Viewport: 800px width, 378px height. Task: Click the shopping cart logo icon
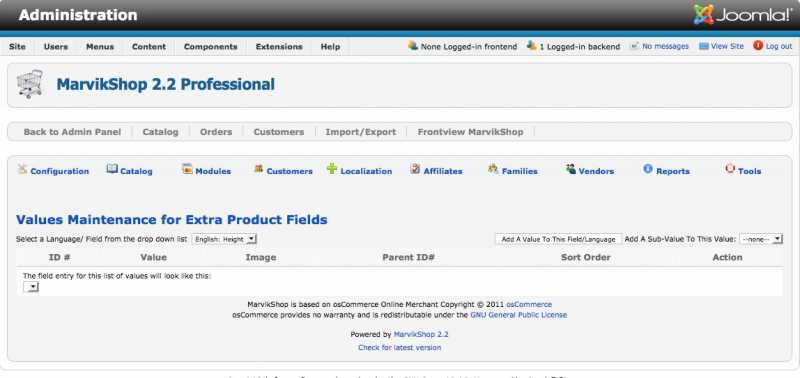tap(30, 84)
